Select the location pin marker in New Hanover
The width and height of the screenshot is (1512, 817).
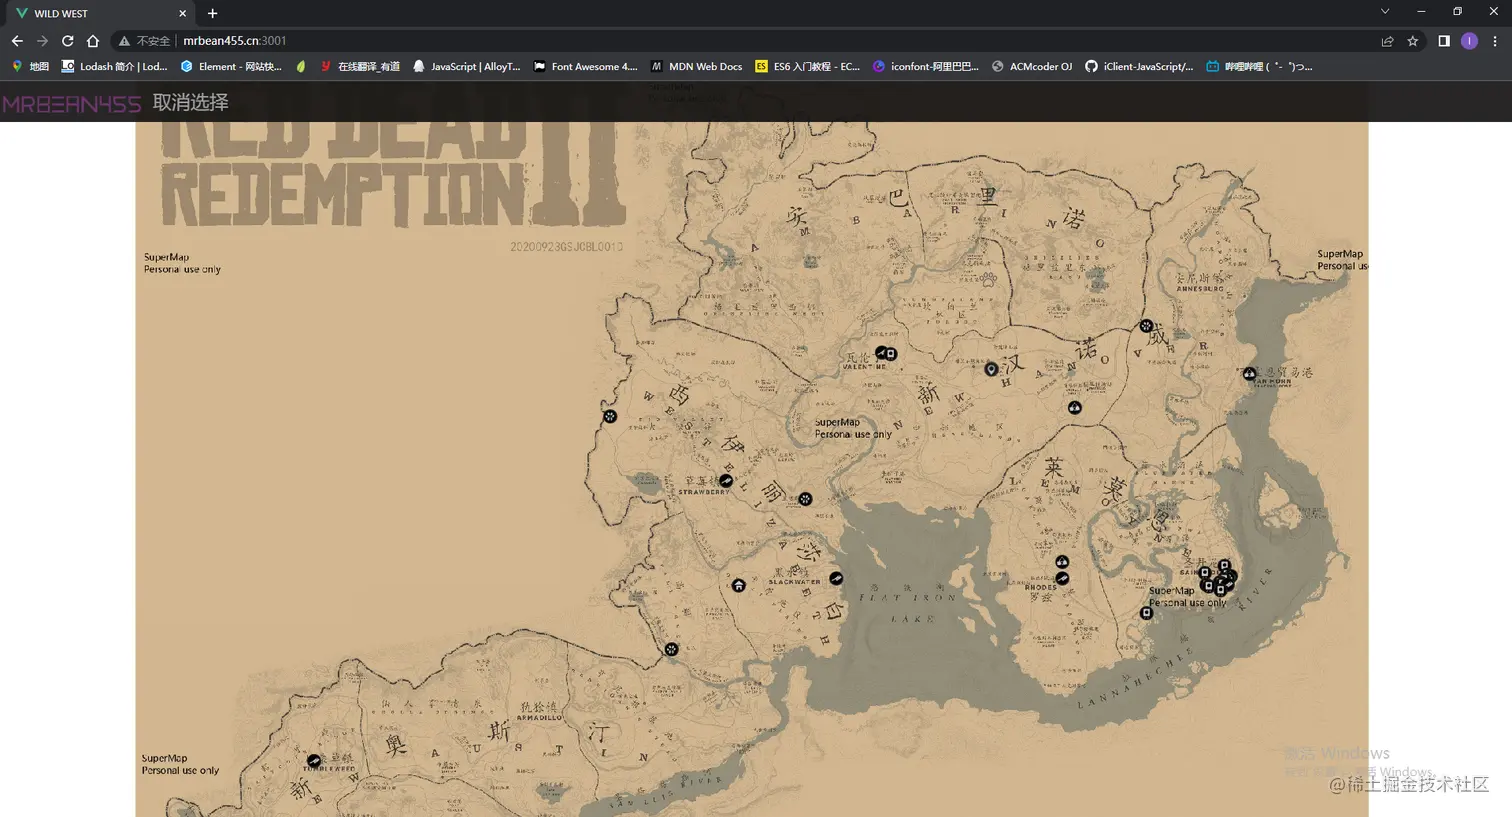click(991, 369)
